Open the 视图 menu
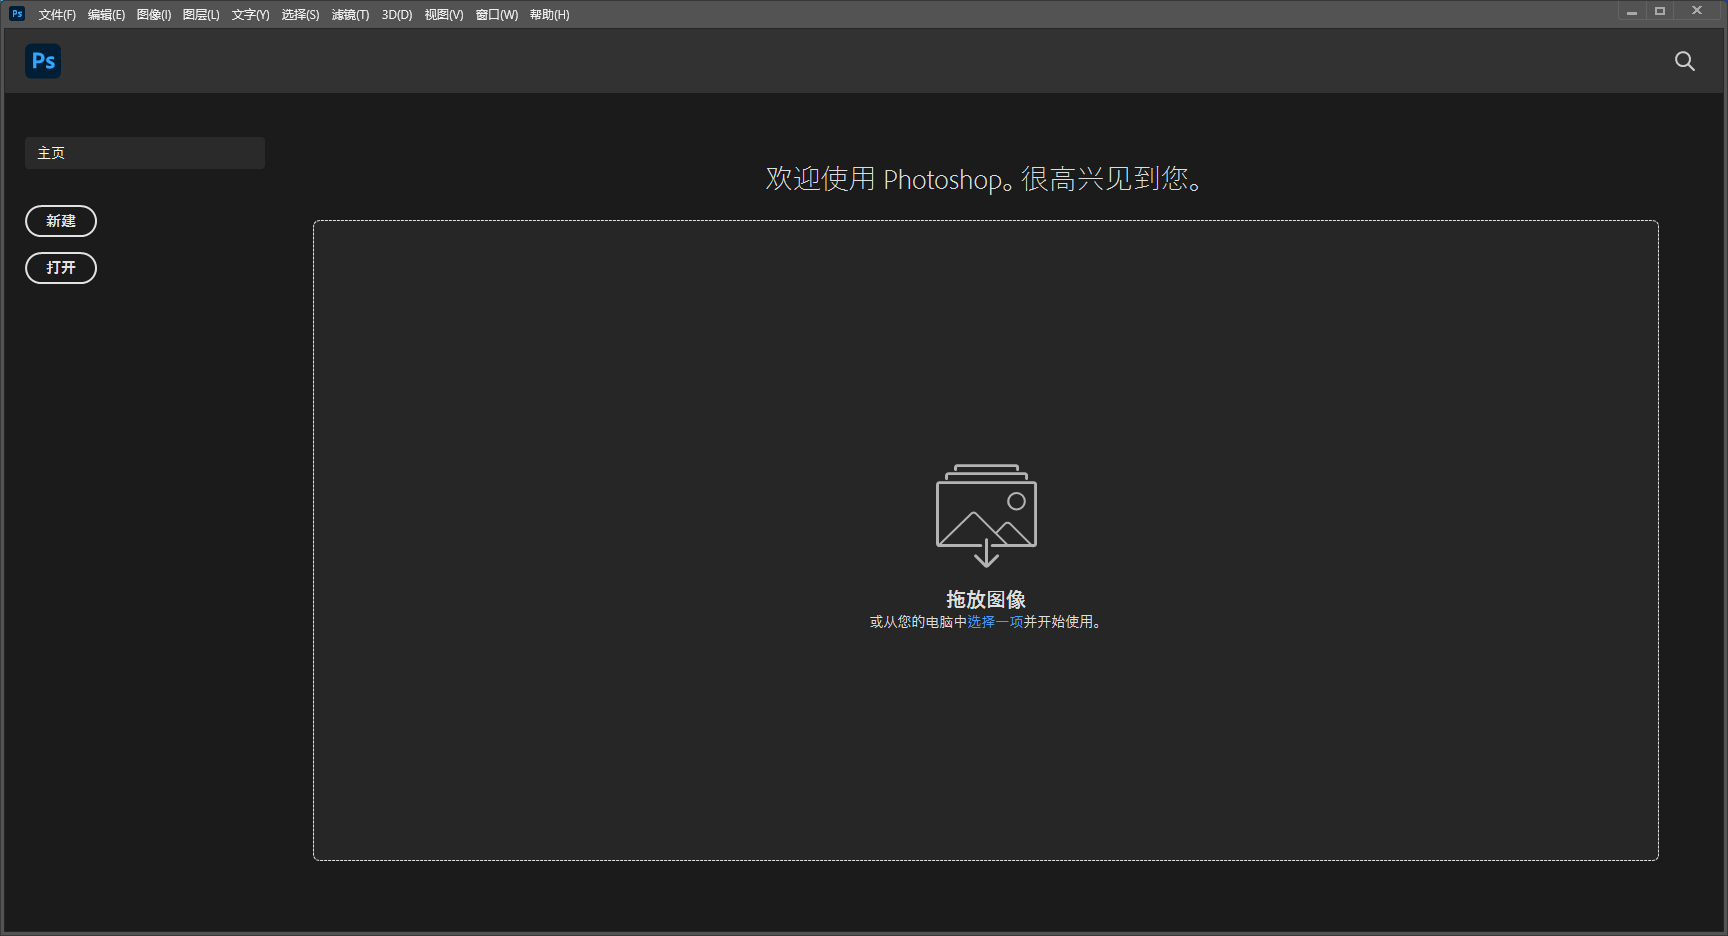Viewport: 1728px width, 936px height. point(443,14)
